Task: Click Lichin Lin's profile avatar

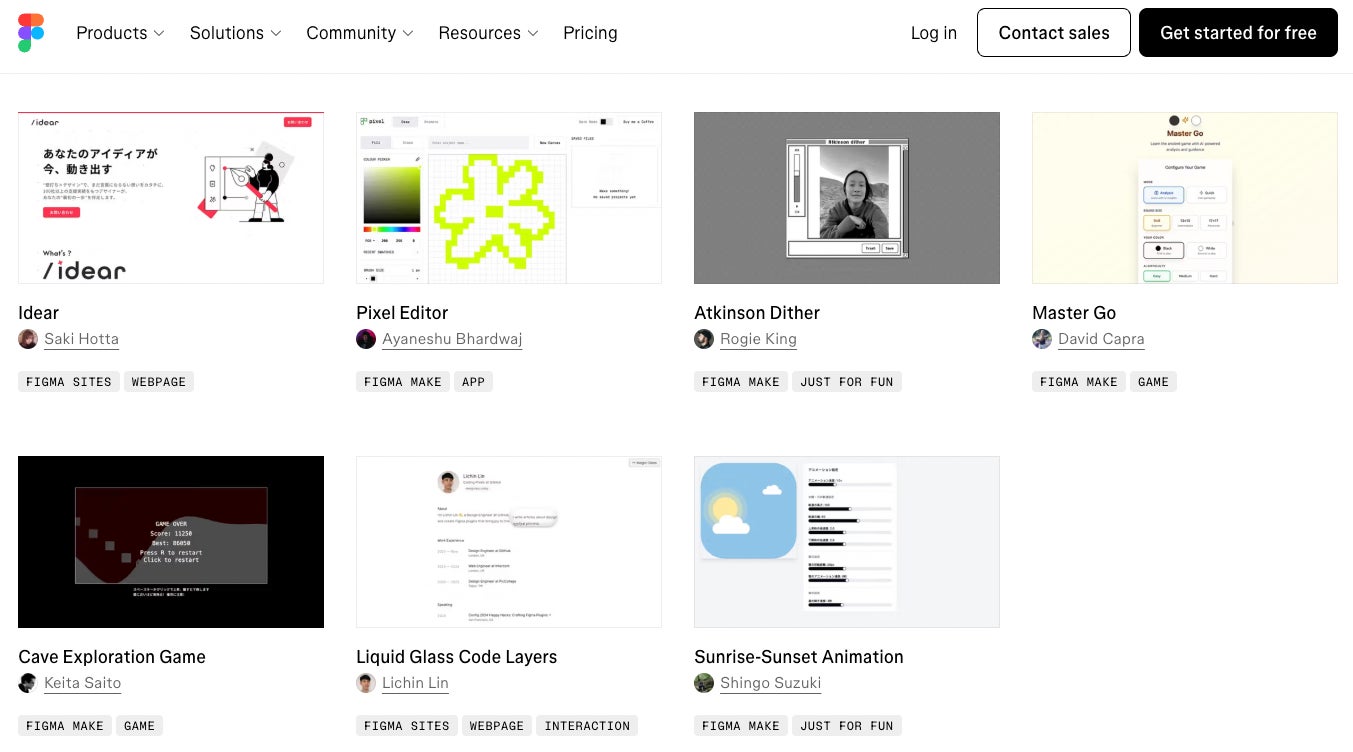Action: (x=366, y=683)
